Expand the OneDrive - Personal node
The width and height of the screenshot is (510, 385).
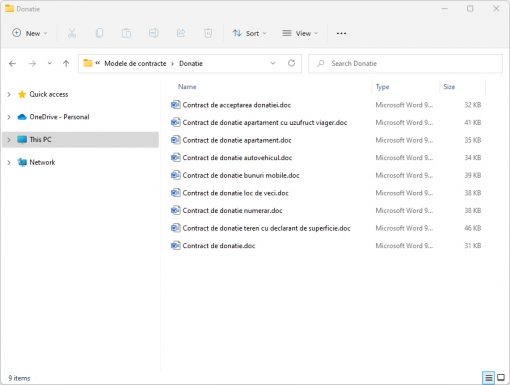pyautogui.click(x=9, y=117)
